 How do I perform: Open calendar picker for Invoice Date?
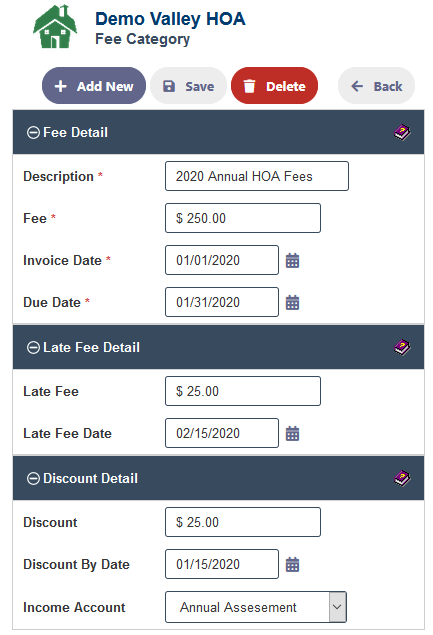(x=292, y=260)
